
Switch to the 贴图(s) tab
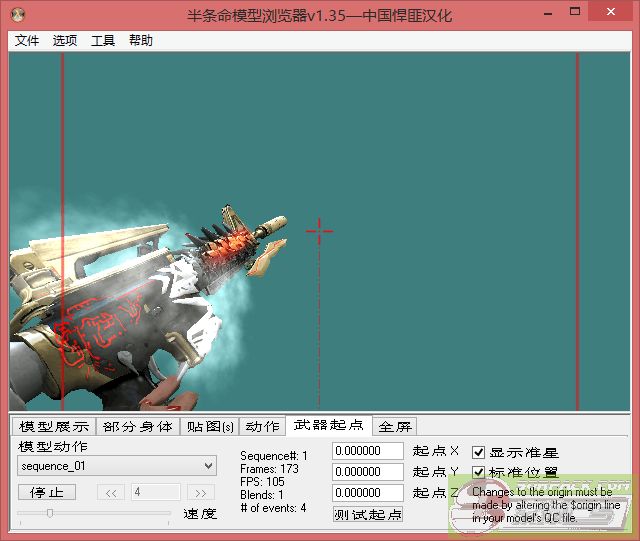[210, 427]
